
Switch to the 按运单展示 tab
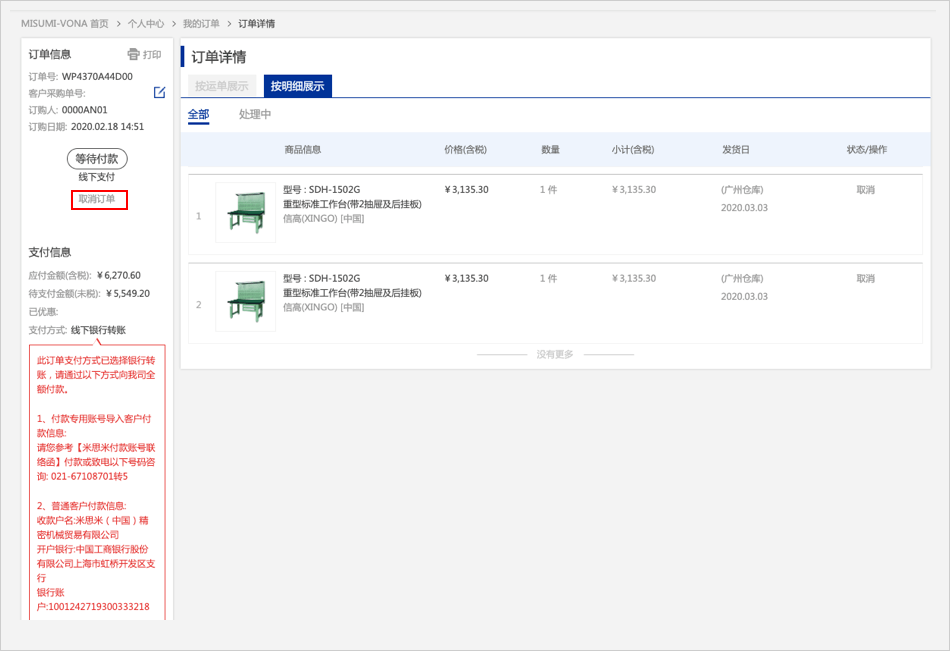click(x=222, y=86)
